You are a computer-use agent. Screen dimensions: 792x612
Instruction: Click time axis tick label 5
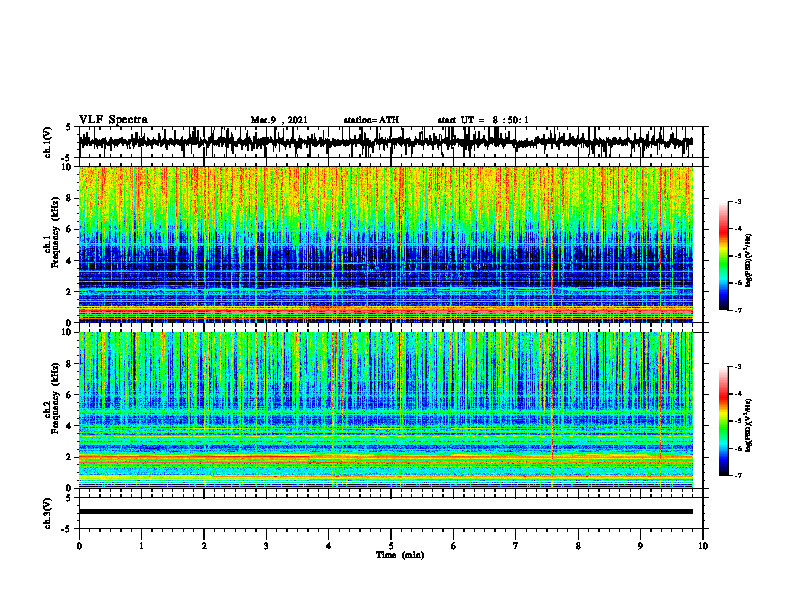391,546
